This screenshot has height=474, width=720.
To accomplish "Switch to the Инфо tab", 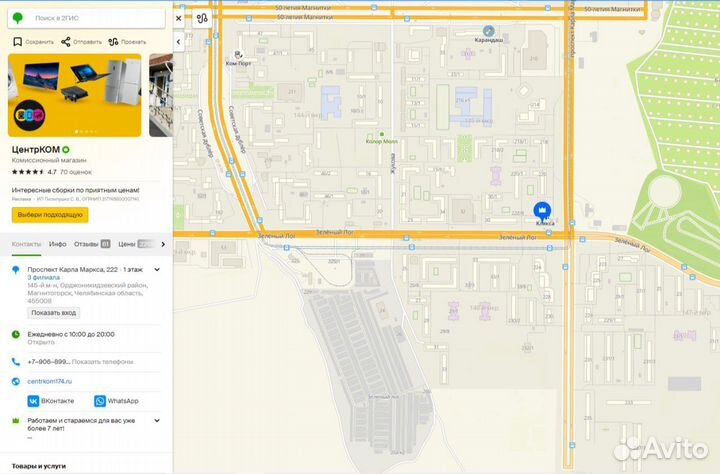I will click(x=58, y=243).
